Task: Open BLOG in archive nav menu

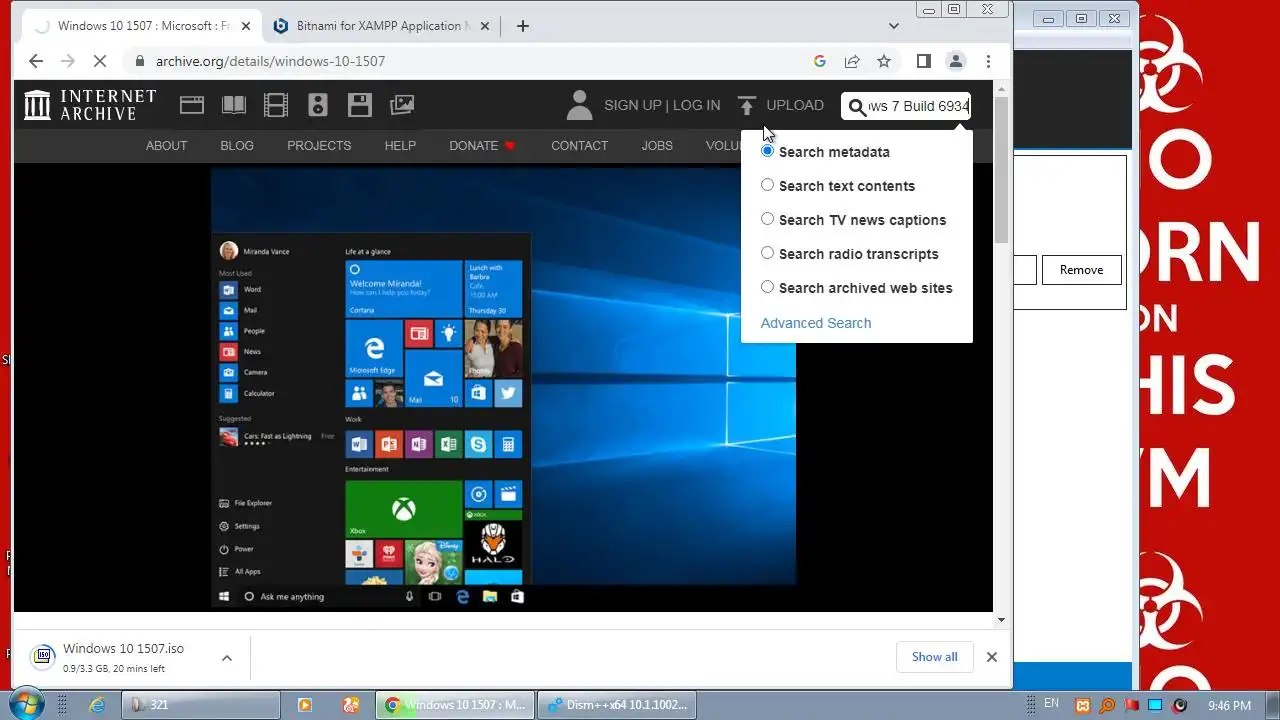Action: pyautogui.click(x=237, y=145)
